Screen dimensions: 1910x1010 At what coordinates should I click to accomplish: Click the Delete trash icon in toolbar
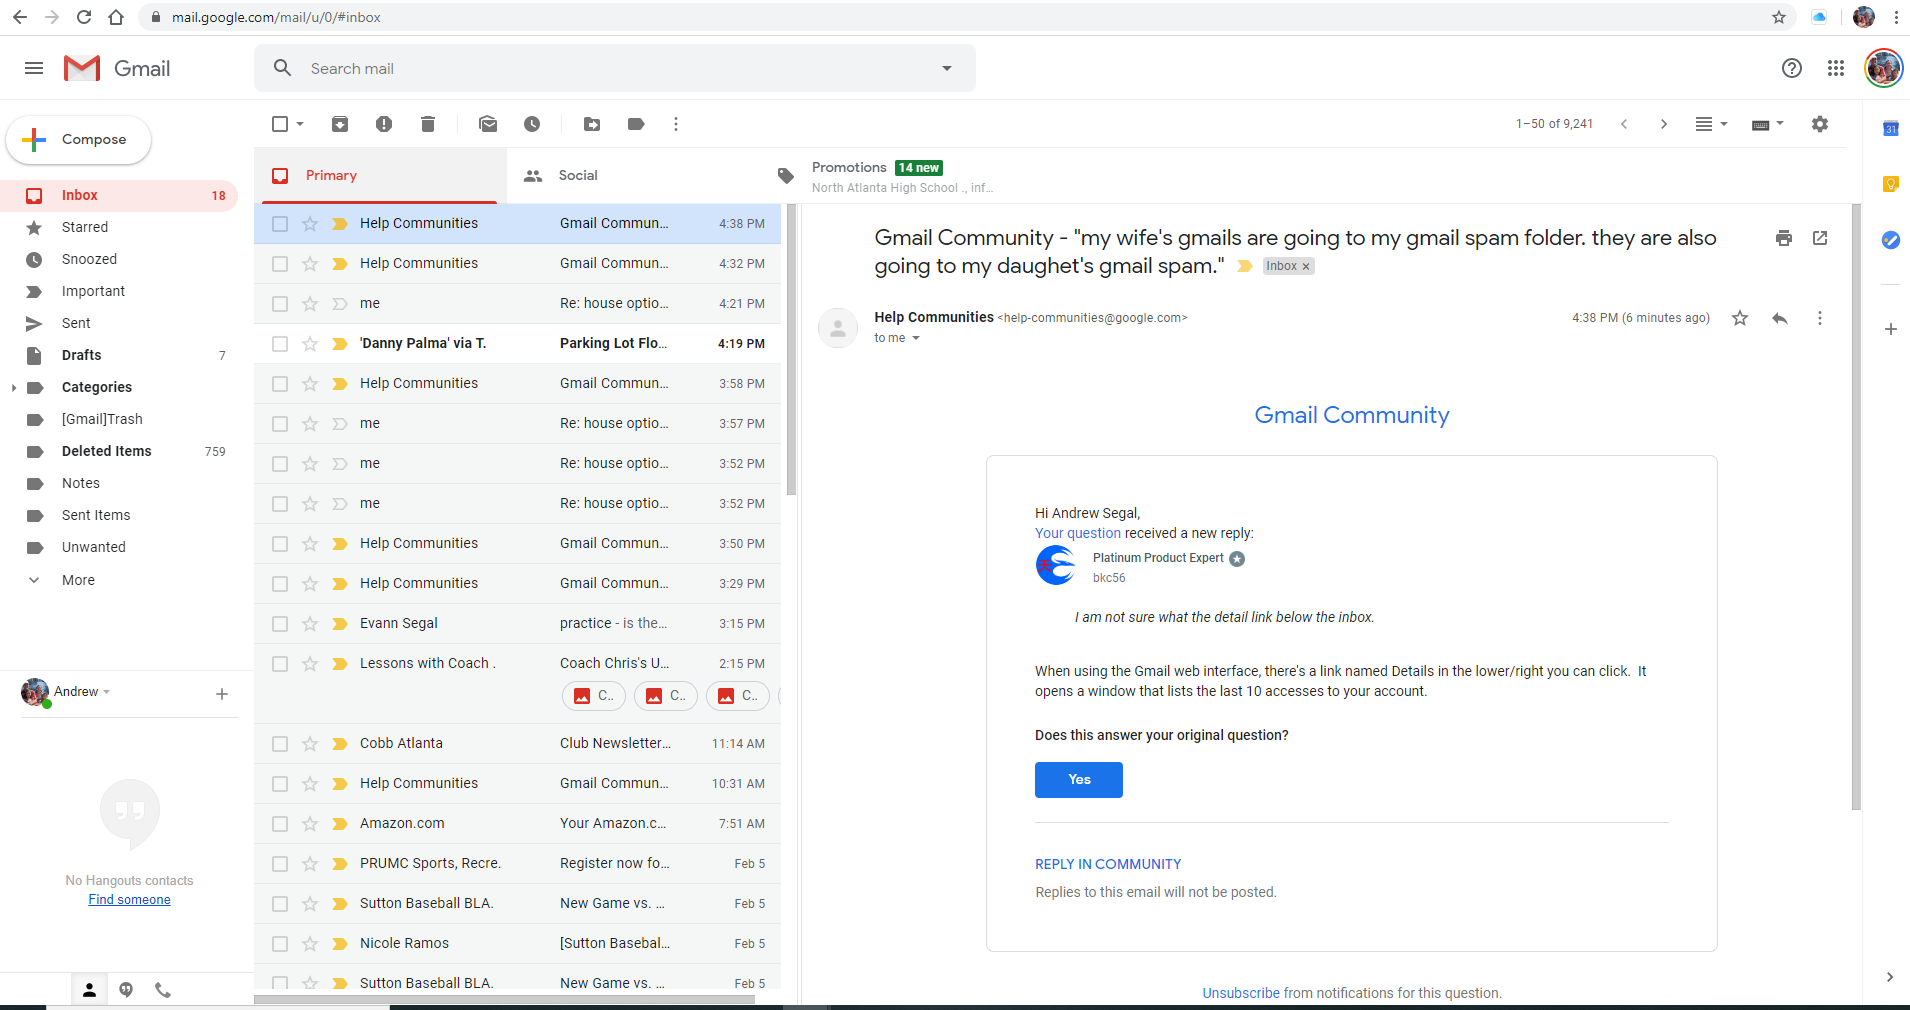428,124
